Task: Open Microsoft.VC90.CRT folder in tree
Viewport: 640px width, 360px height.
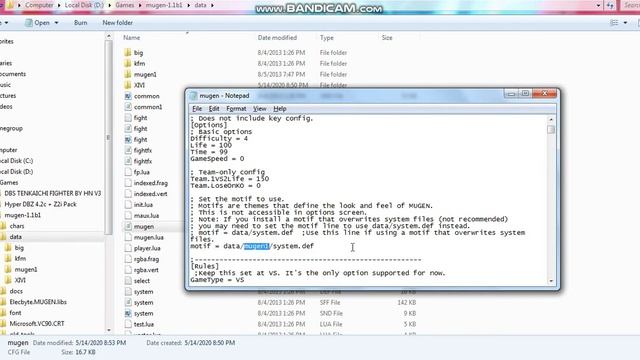Action: [x=37, y=323]
